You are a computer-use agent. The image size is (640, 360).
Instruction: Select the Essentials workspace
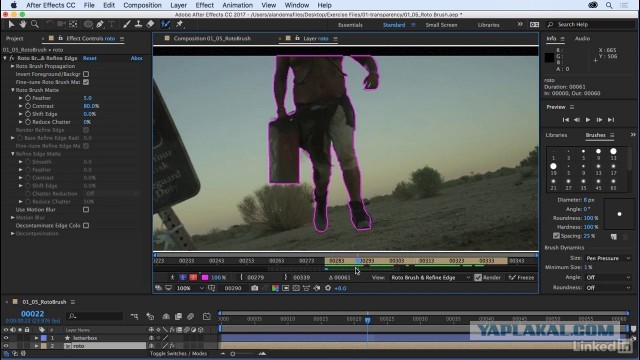[x=350, y=25]
